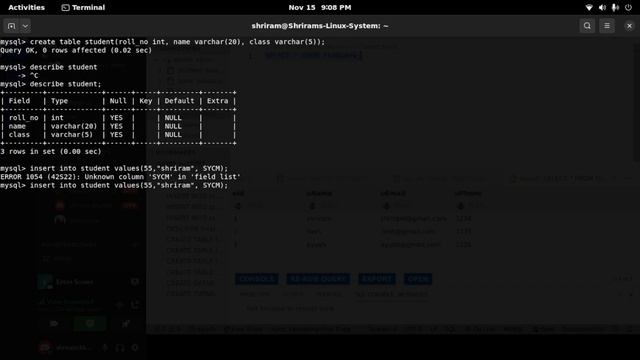640x360 pixels.
Task: Click CONSOLE button in background window
Action: pyautogui.click(x=257, y=279)
